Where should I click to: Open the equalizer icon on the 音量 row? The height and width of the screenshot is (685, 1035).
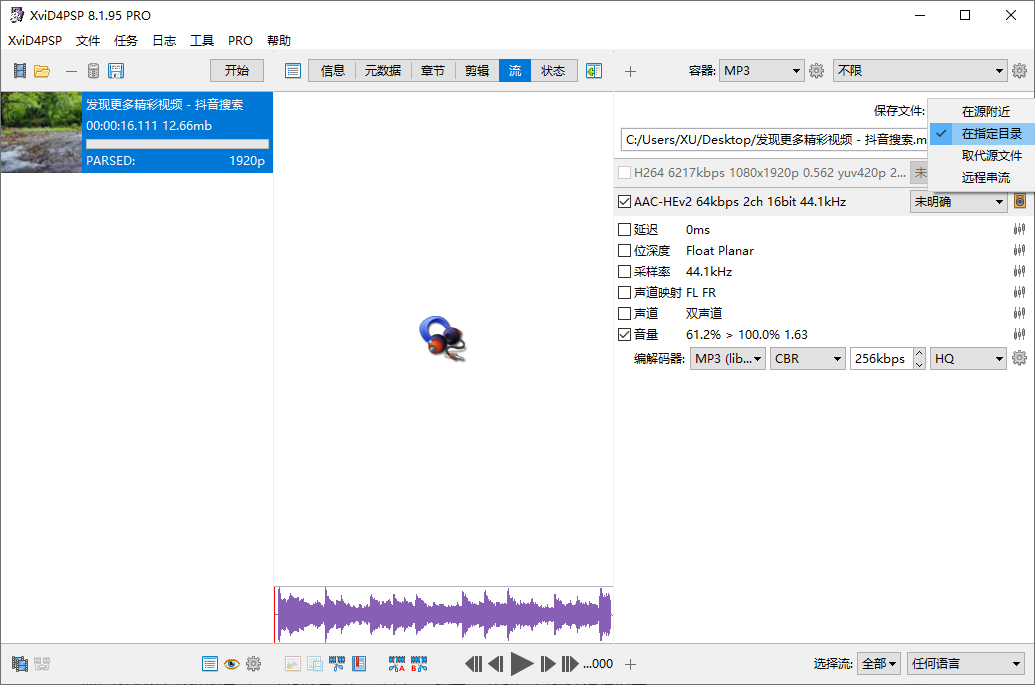point(1019,334)
